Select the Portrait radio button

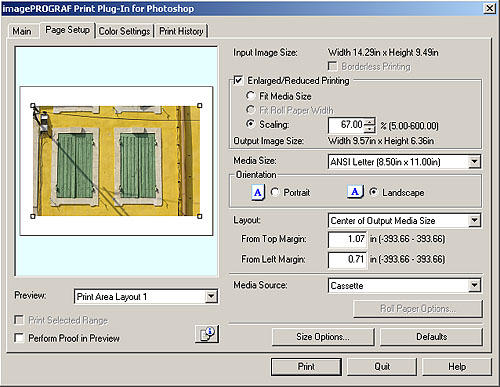pyautogui.click(x=275, y=192)
